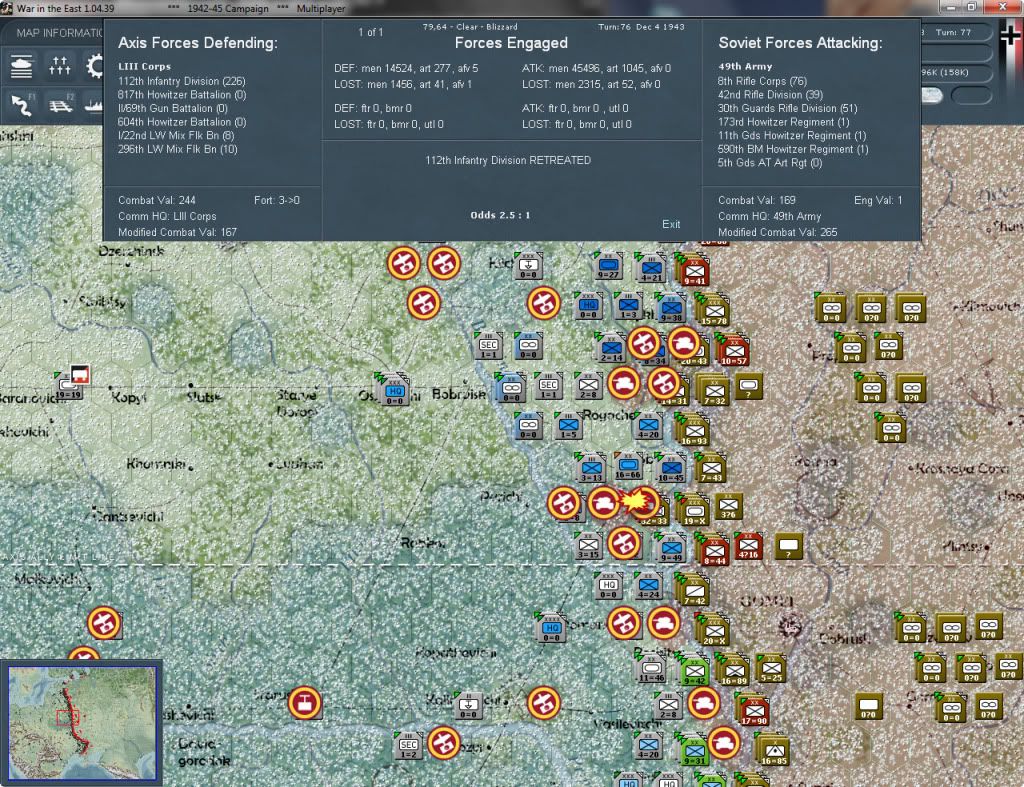Select the Soviet 9=41 red rifle unit
This screenshot has width=1024, height=787.
click(694, 272)
